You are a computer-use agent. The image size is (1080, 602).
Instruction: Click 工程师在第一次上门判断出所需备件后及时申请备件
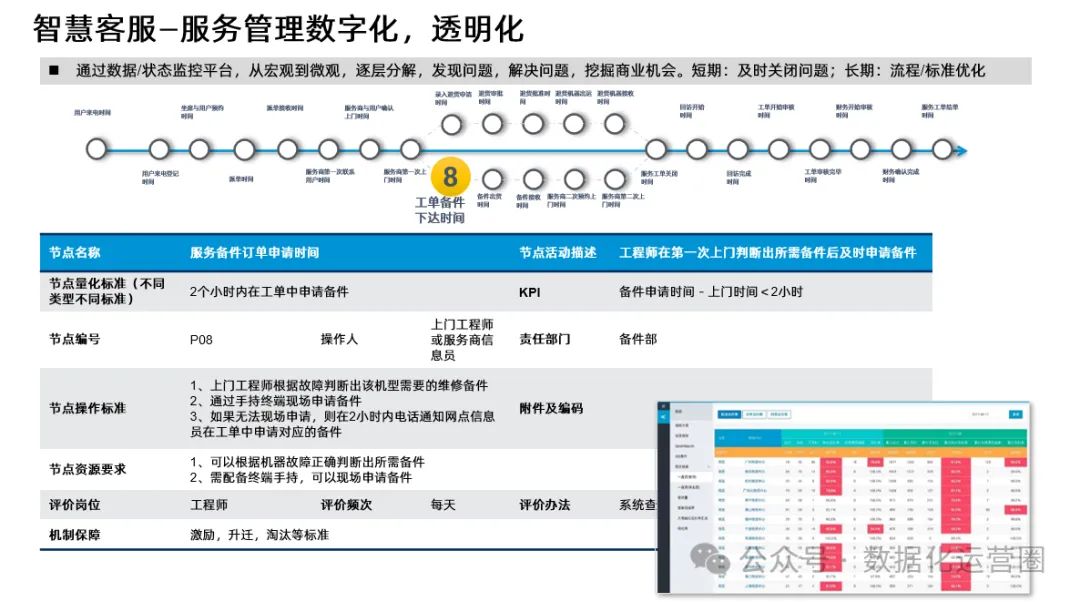coord(767,253)
